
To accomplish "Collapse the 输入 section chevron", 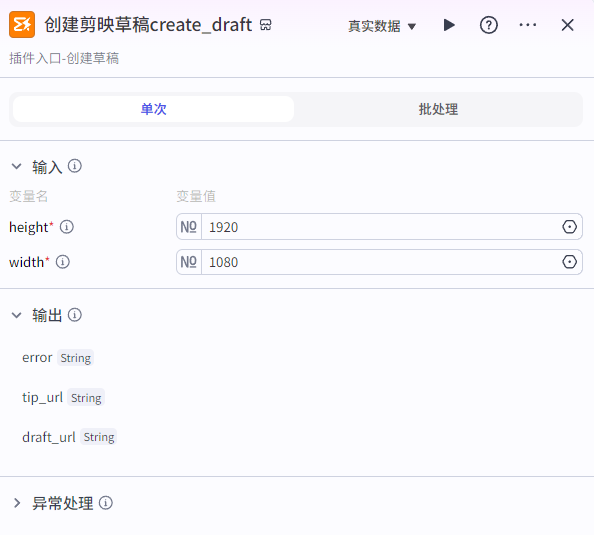I will click(x=16, y=166).
